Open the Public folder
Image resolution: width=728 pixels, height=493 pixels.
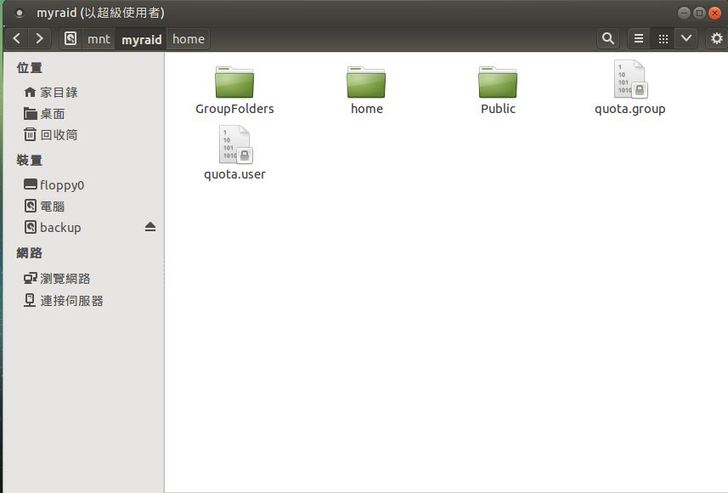(x=497, y=82)
